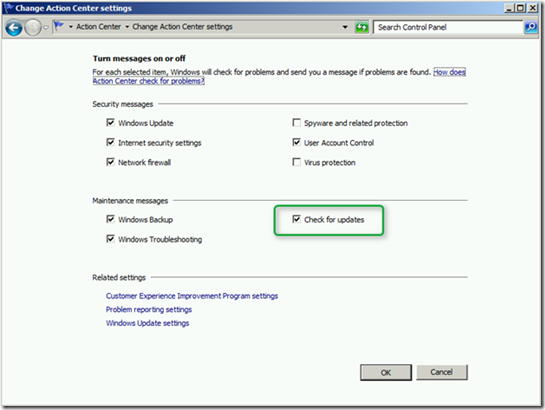The height and width of the screenshot is (410, 545).
Task: Enable Spyware and related protection checkbox
Action: click(296, 122)
